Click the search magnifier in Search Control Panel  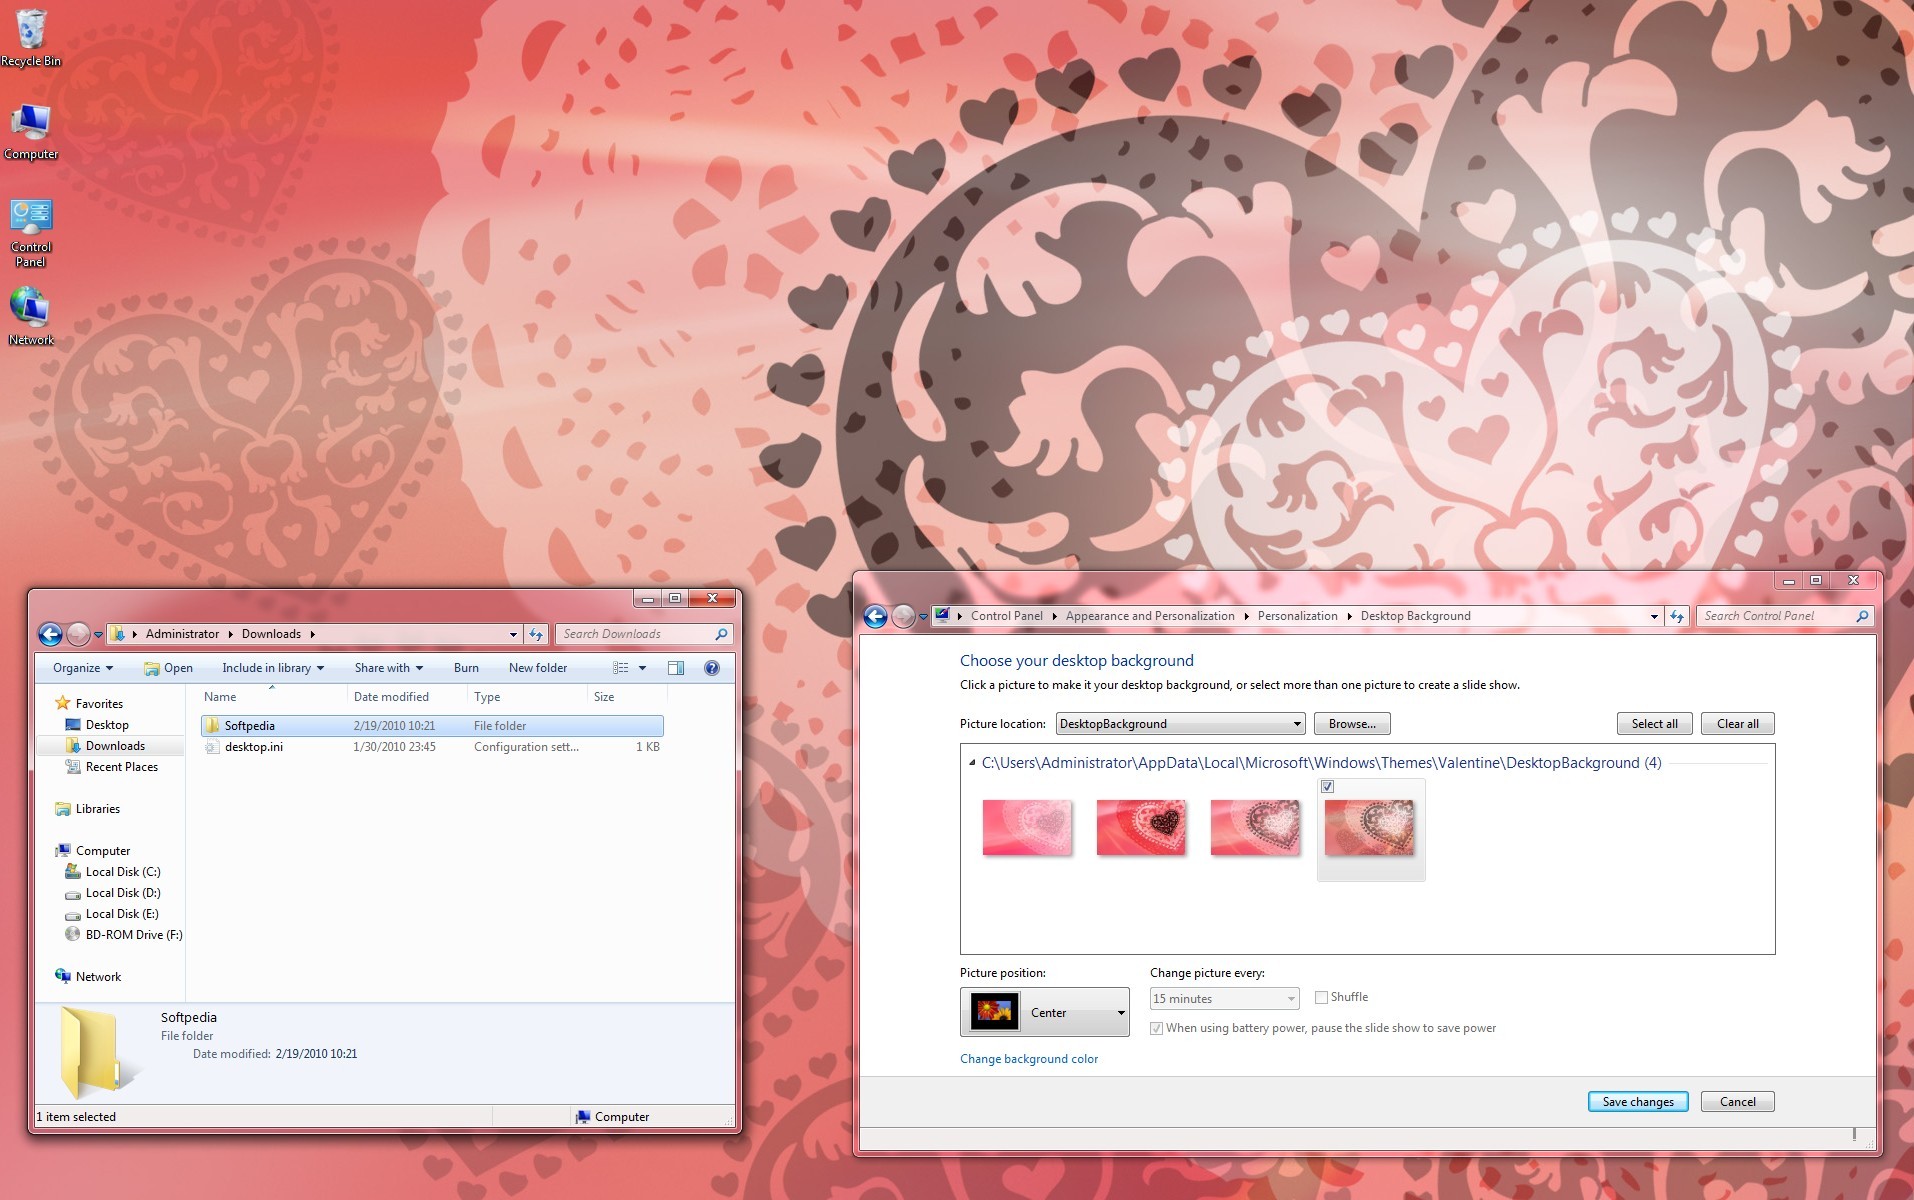[1862, 616]
